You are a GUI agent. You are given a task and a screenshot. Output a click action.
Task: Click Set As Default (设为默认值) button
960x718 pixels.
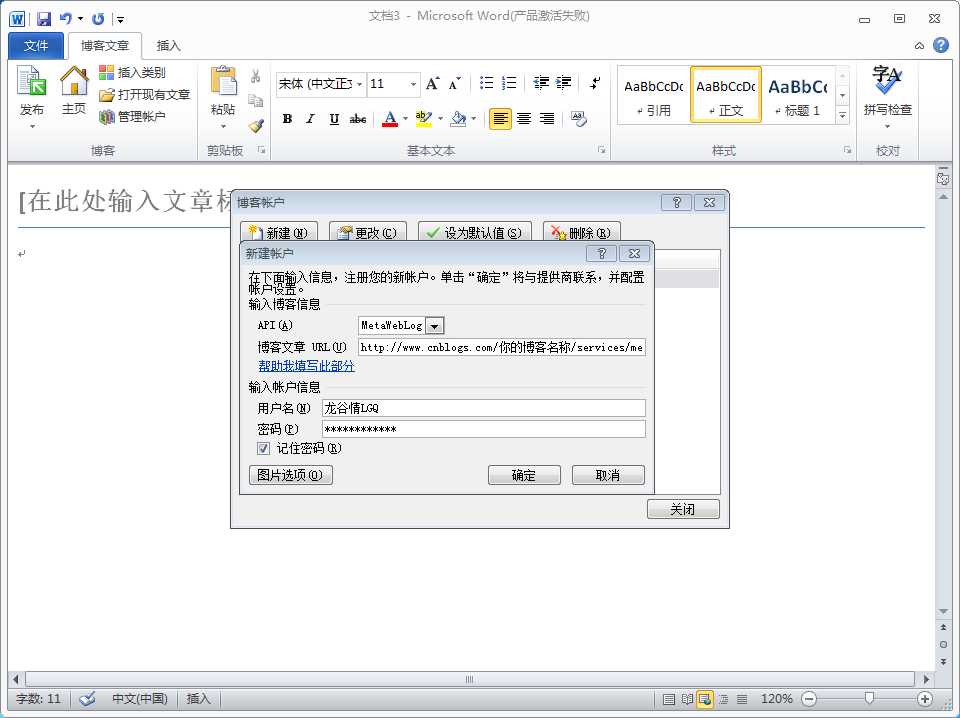point(474,233)
